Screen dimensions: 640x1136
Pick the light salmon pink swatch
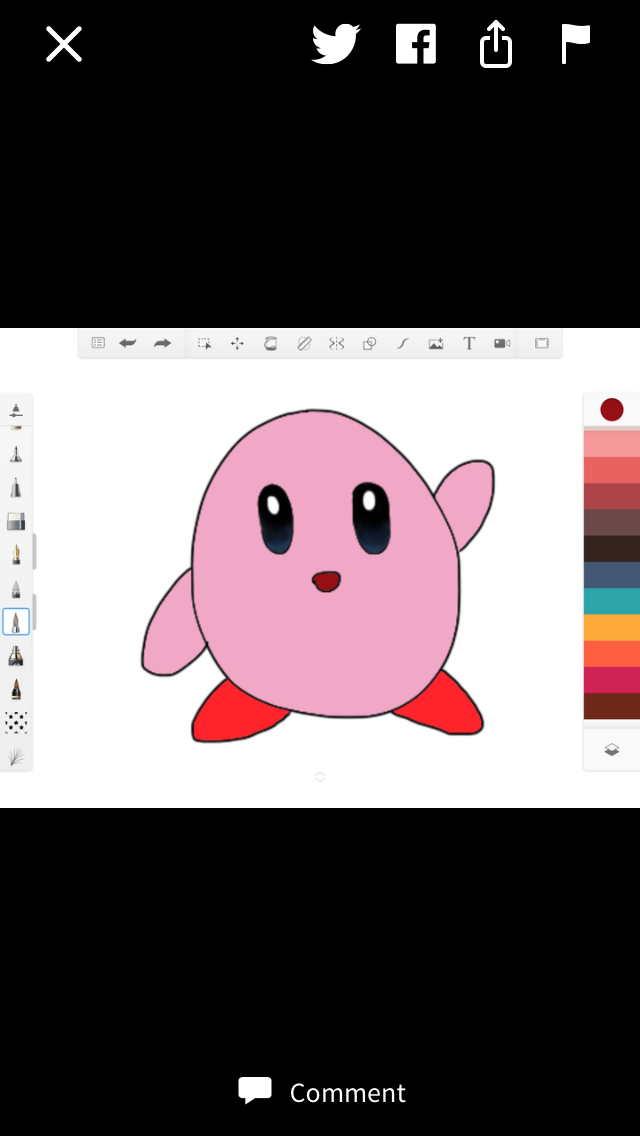[x=612, y=443]
